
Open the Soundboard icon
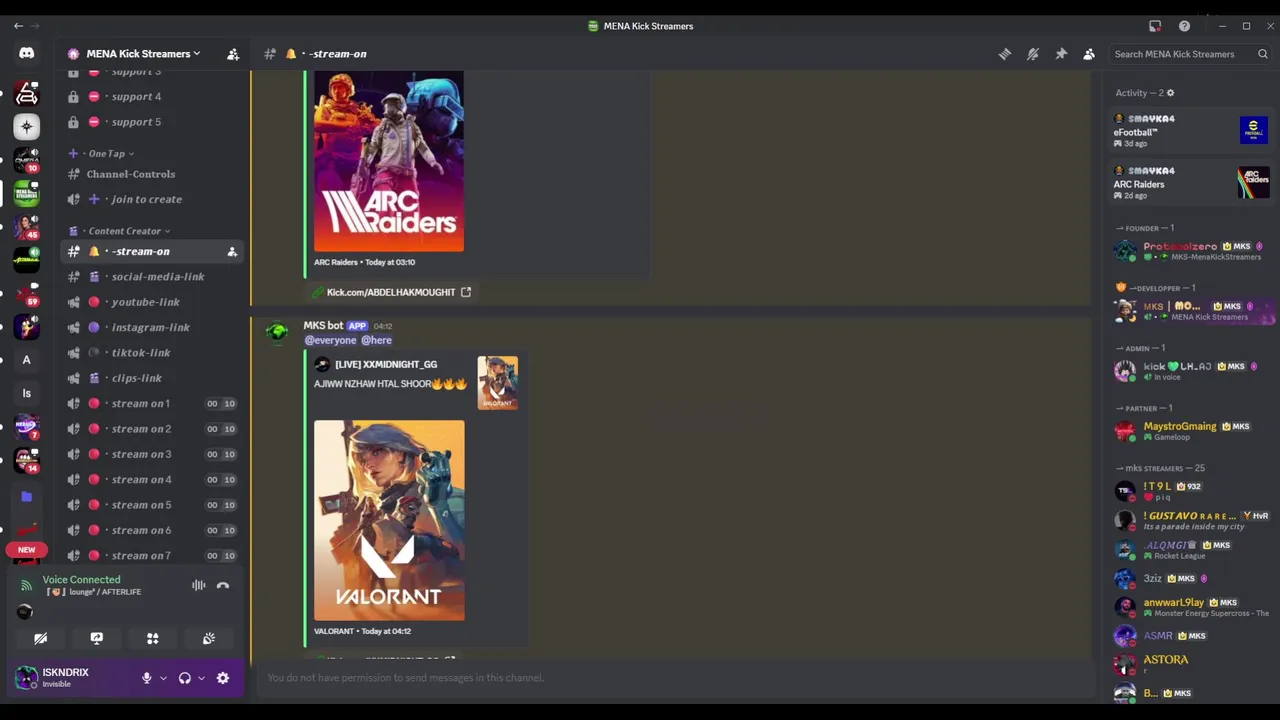[x=209, y=638]
